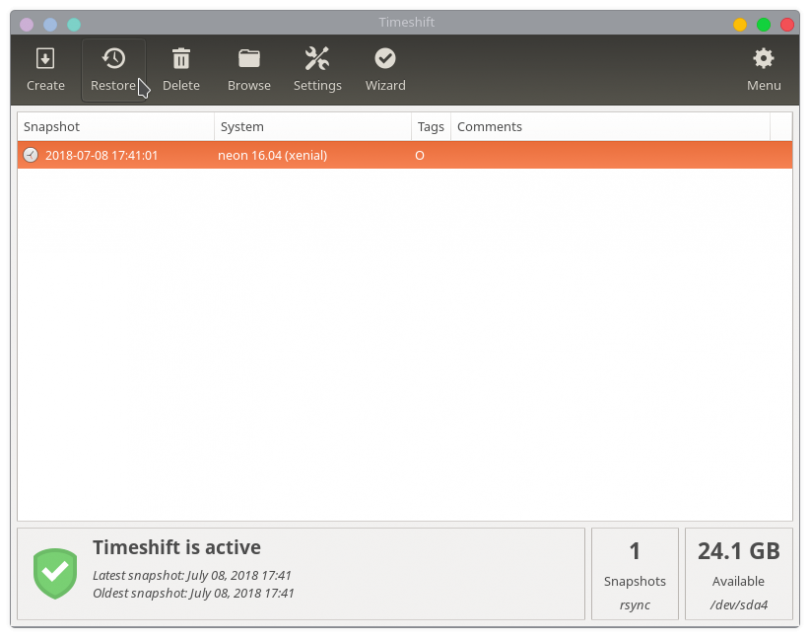The image size is (810, 638).
Task: Click the rsync backend label
Action: click(x=635, y=604)
